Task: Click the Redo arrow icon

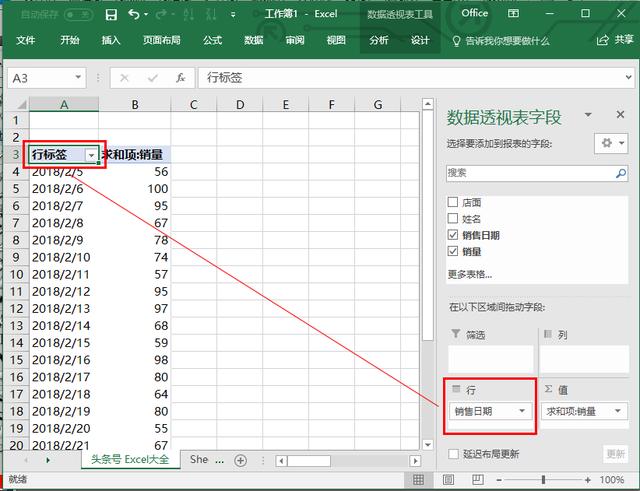Action: pyautogui.click(x=161, y=14)
